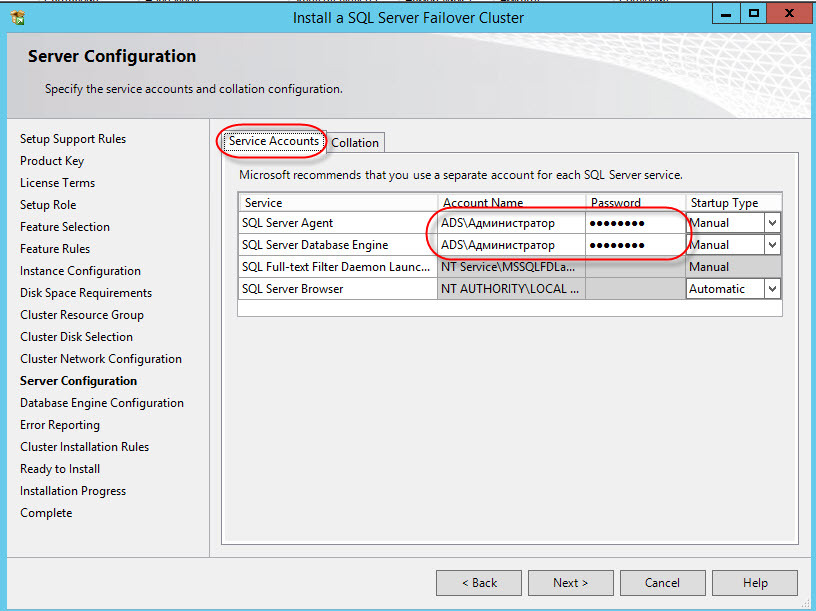The width and height of the screenshot is (816, 611).
Task: Switch to the Collation tab
Action: click(x=355, y=143)
